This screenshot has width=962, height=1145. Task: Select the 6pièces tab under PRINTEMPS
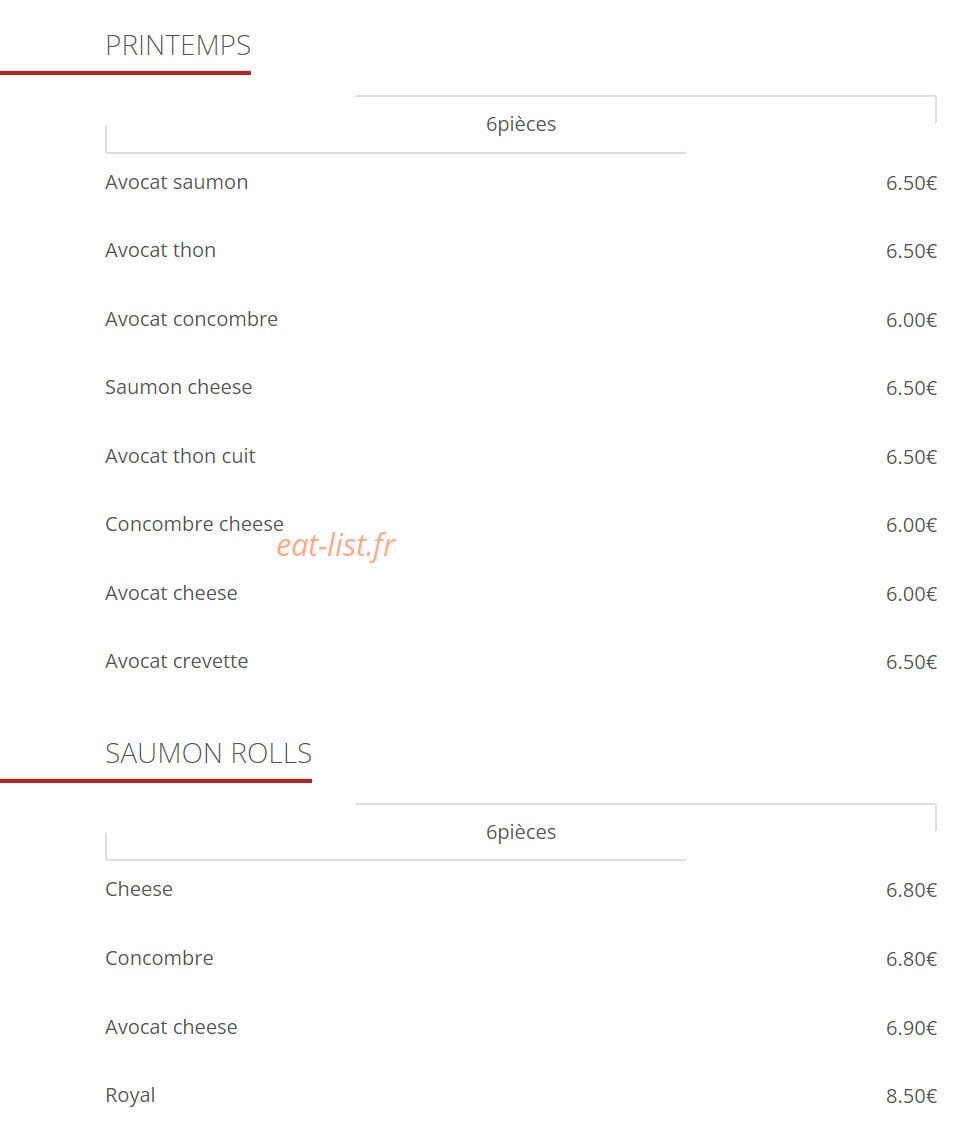click(x=521, y=124)
